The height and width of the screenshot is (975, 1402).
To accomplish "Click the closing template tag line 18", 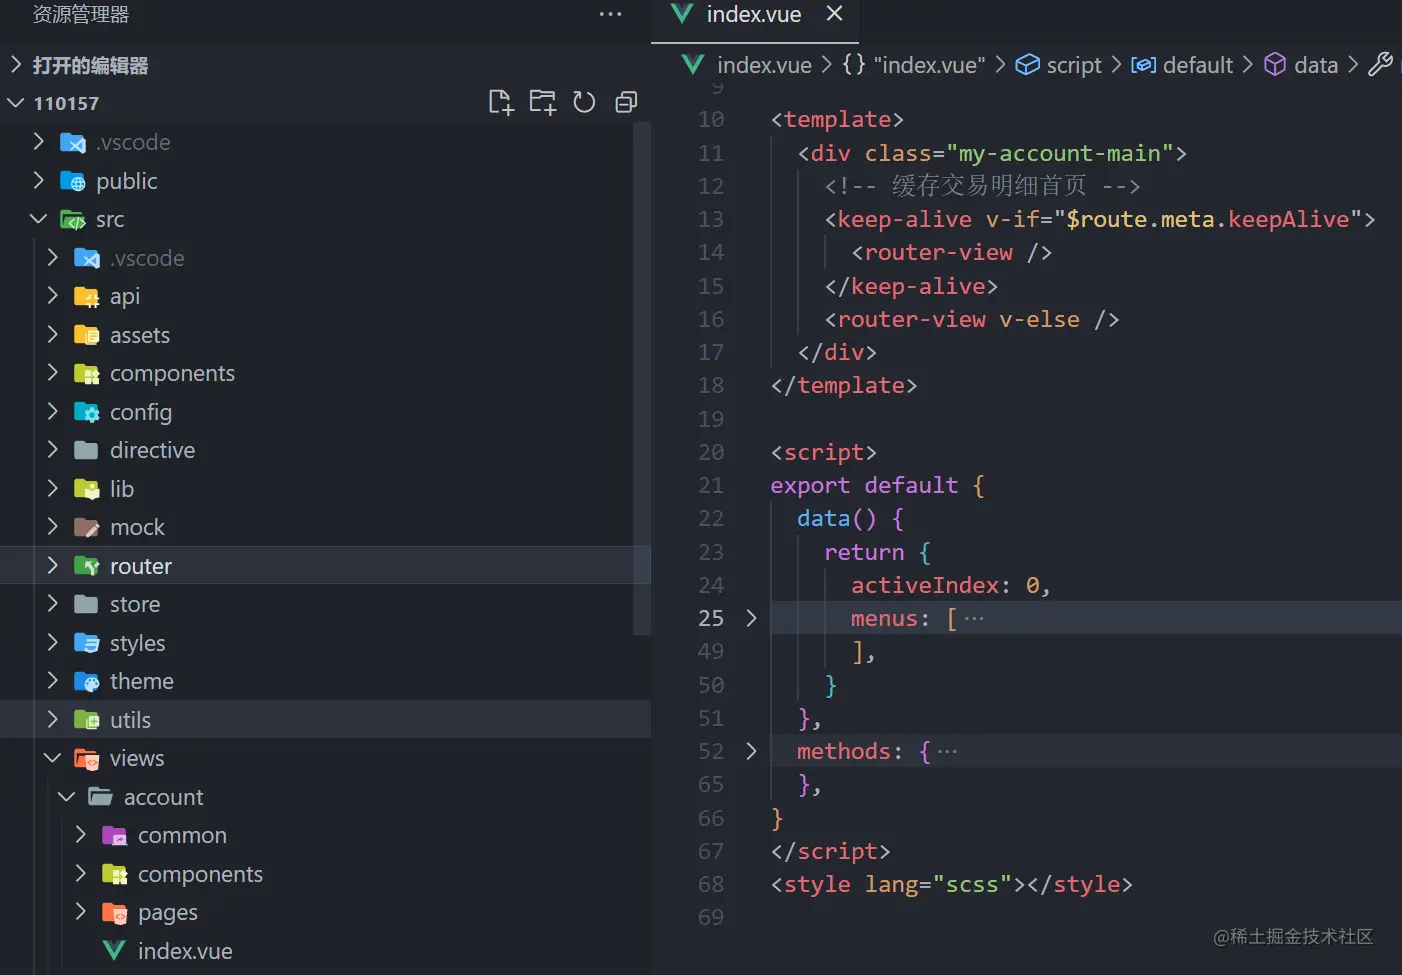I will click(843, 385).
